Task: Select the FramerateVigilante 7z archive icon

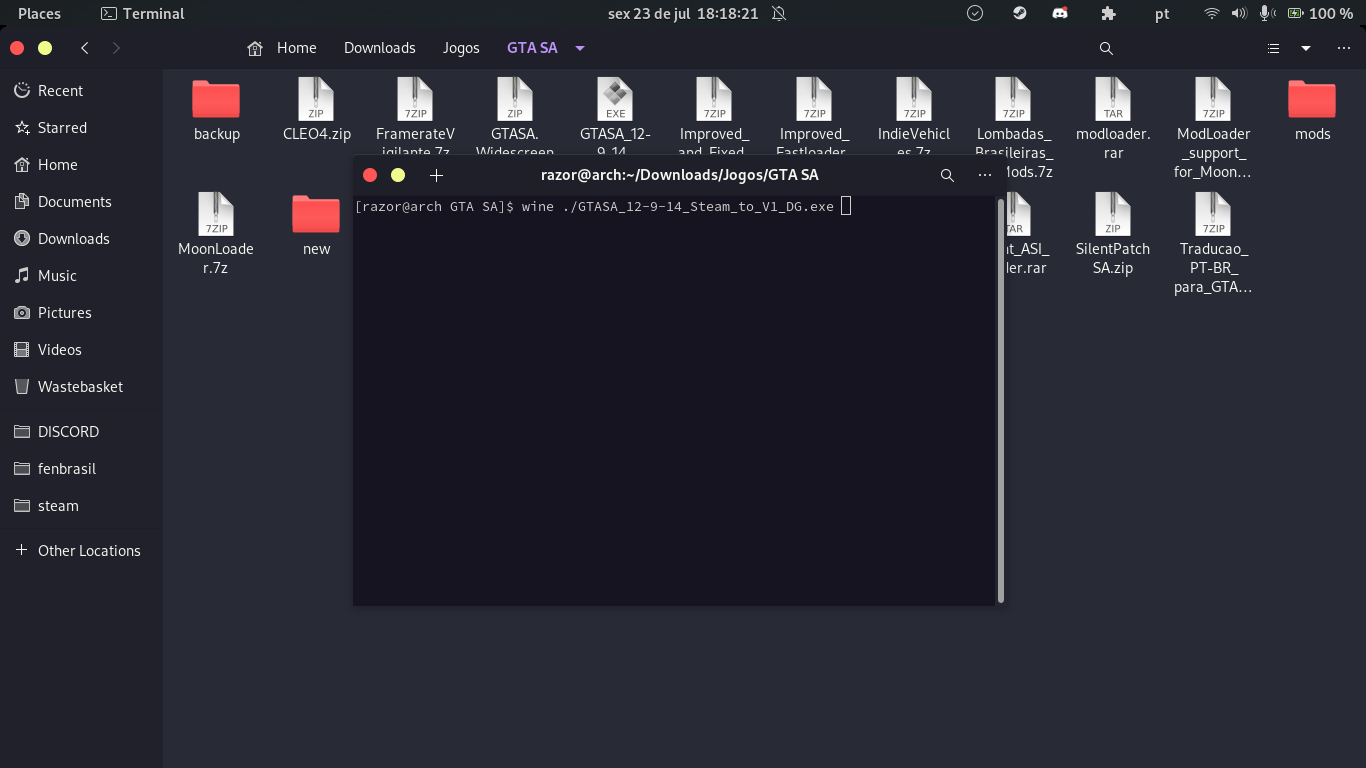Action: point(415,100)
